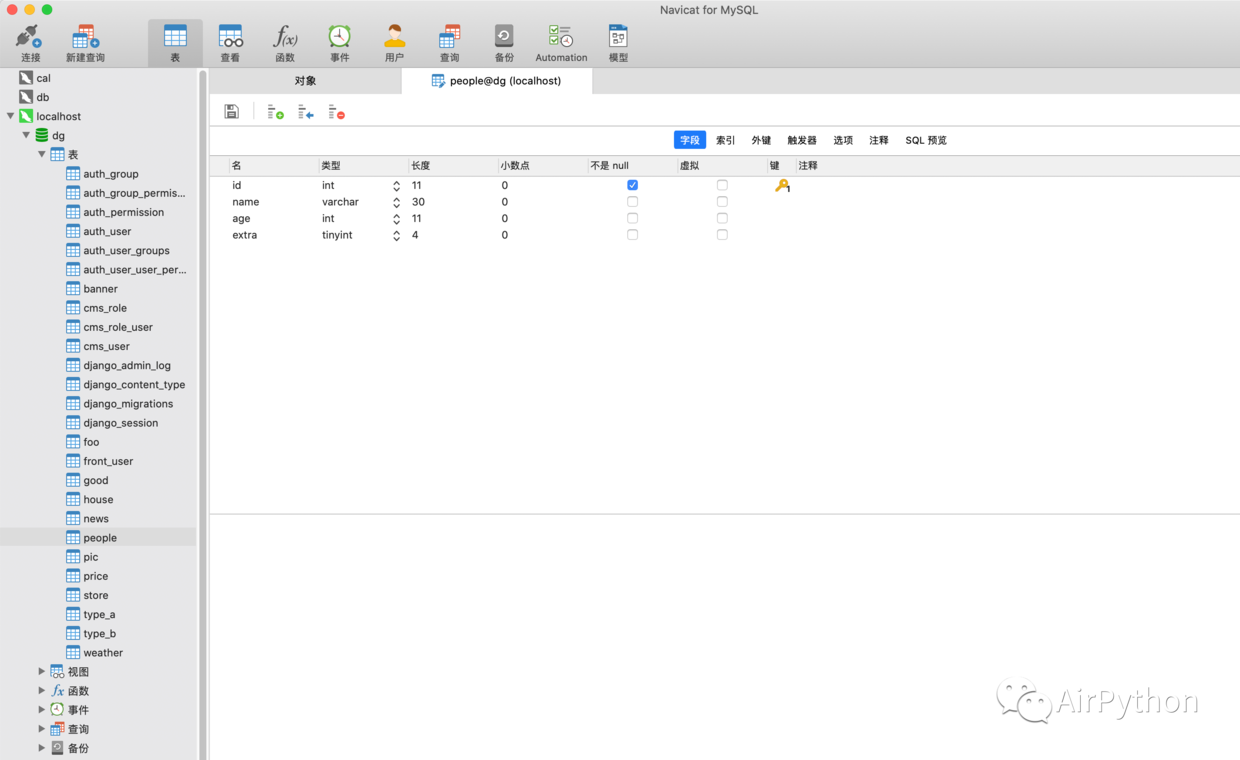This screenshot has height=760, width=1240.
Task: Check 不是 null for extra field
Action: 632,235
